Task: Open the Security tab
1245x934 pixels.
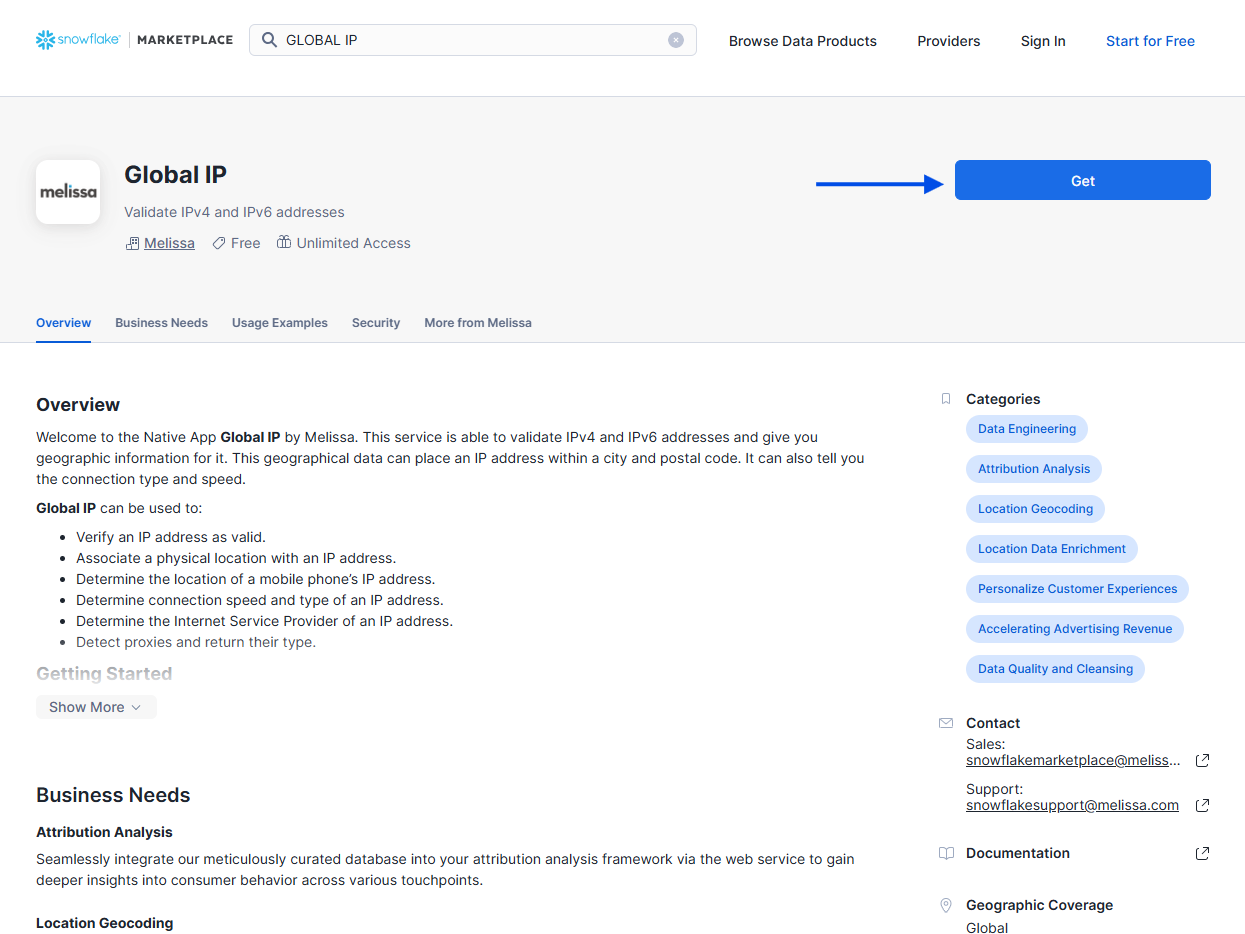Action: coord(376,323)
